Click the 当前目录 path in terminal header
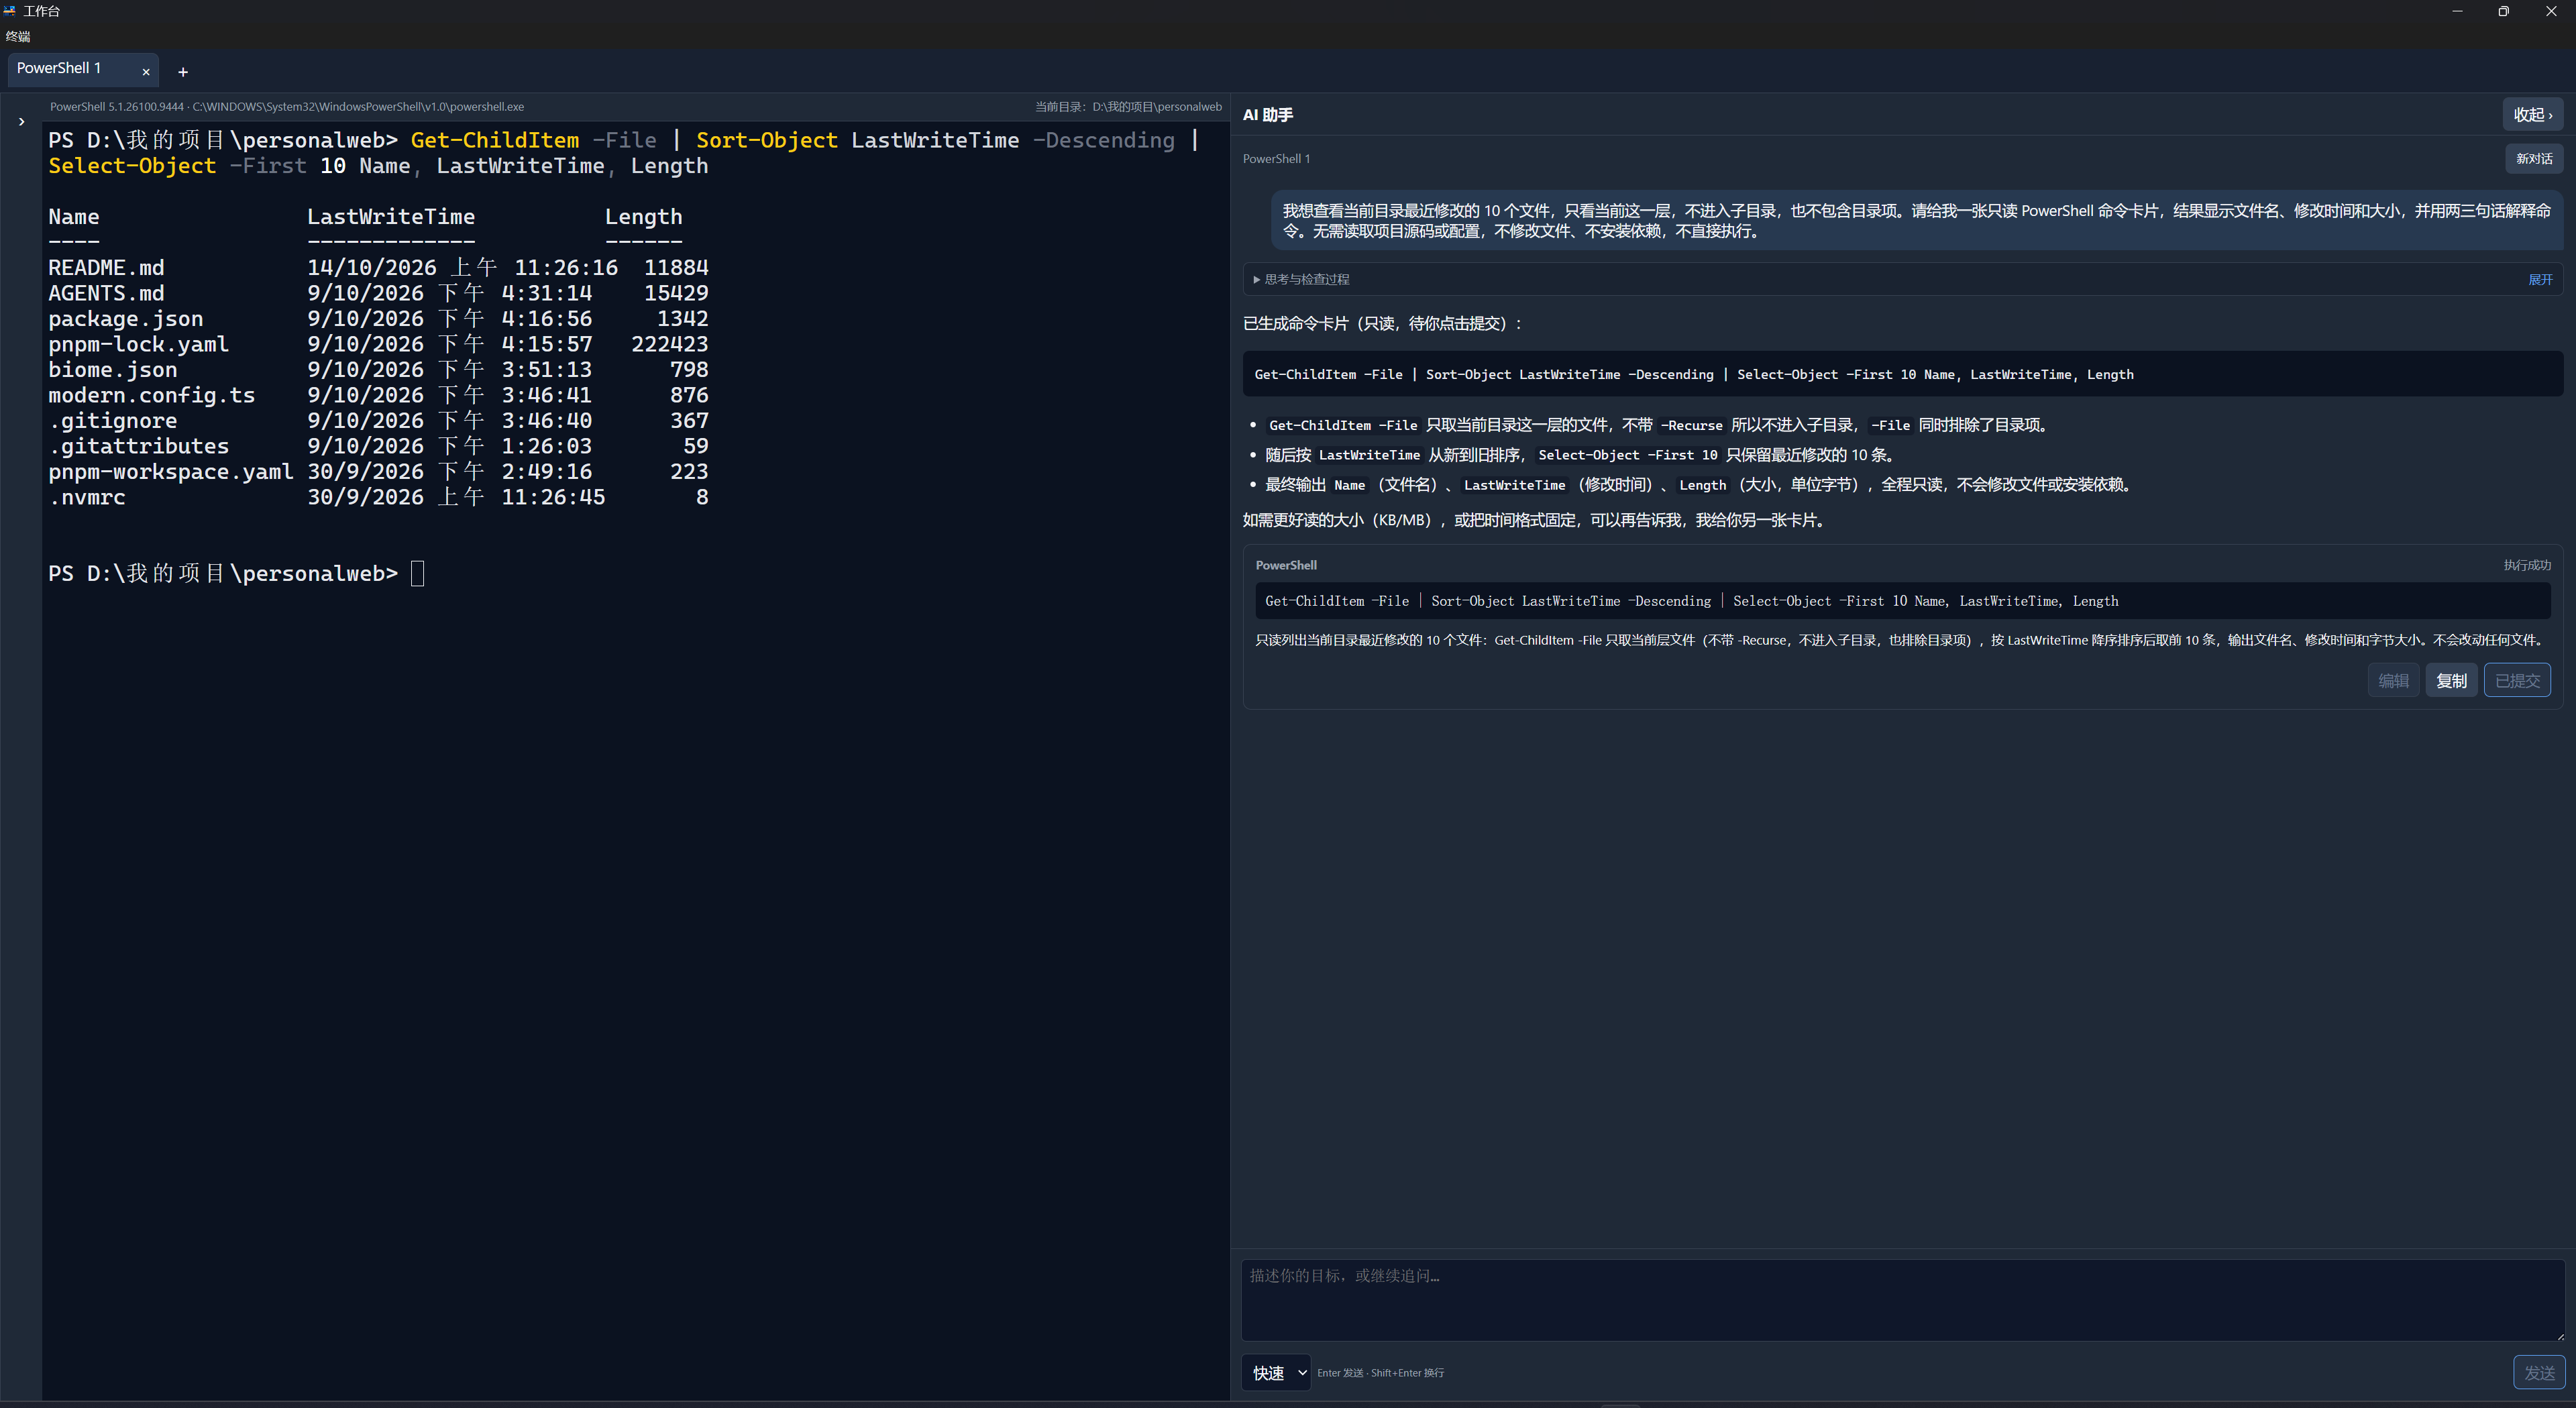The width and height of the screenshot is (2576, 1408). click(x=1128, y=107)
